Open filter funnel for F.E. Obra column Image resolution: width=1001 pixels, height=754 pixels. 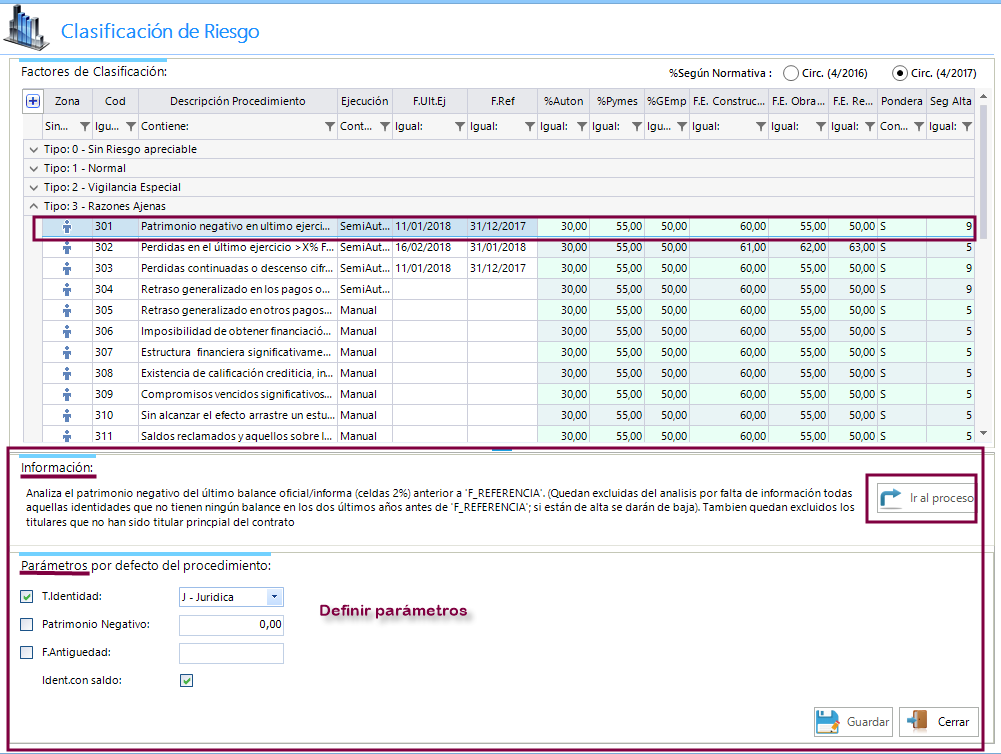tap(820, 126)
